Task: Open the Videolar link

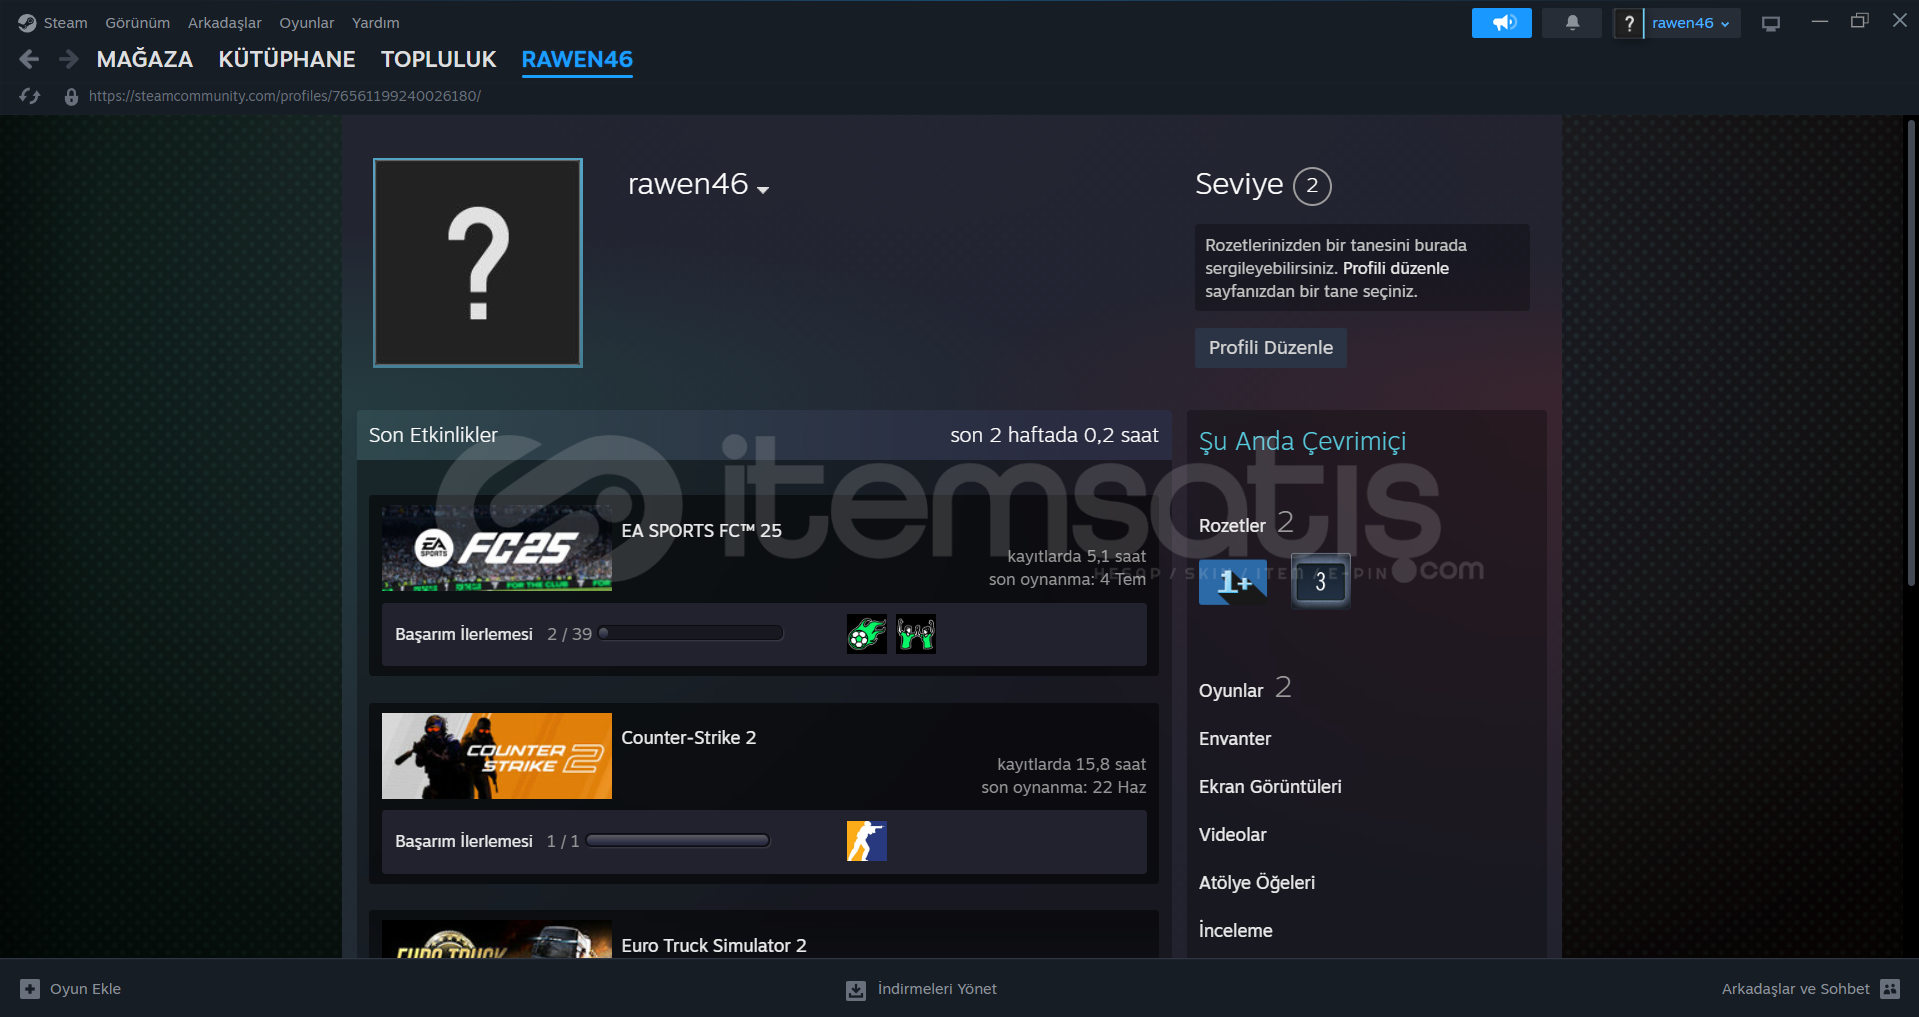Action: coord(1232,835)
